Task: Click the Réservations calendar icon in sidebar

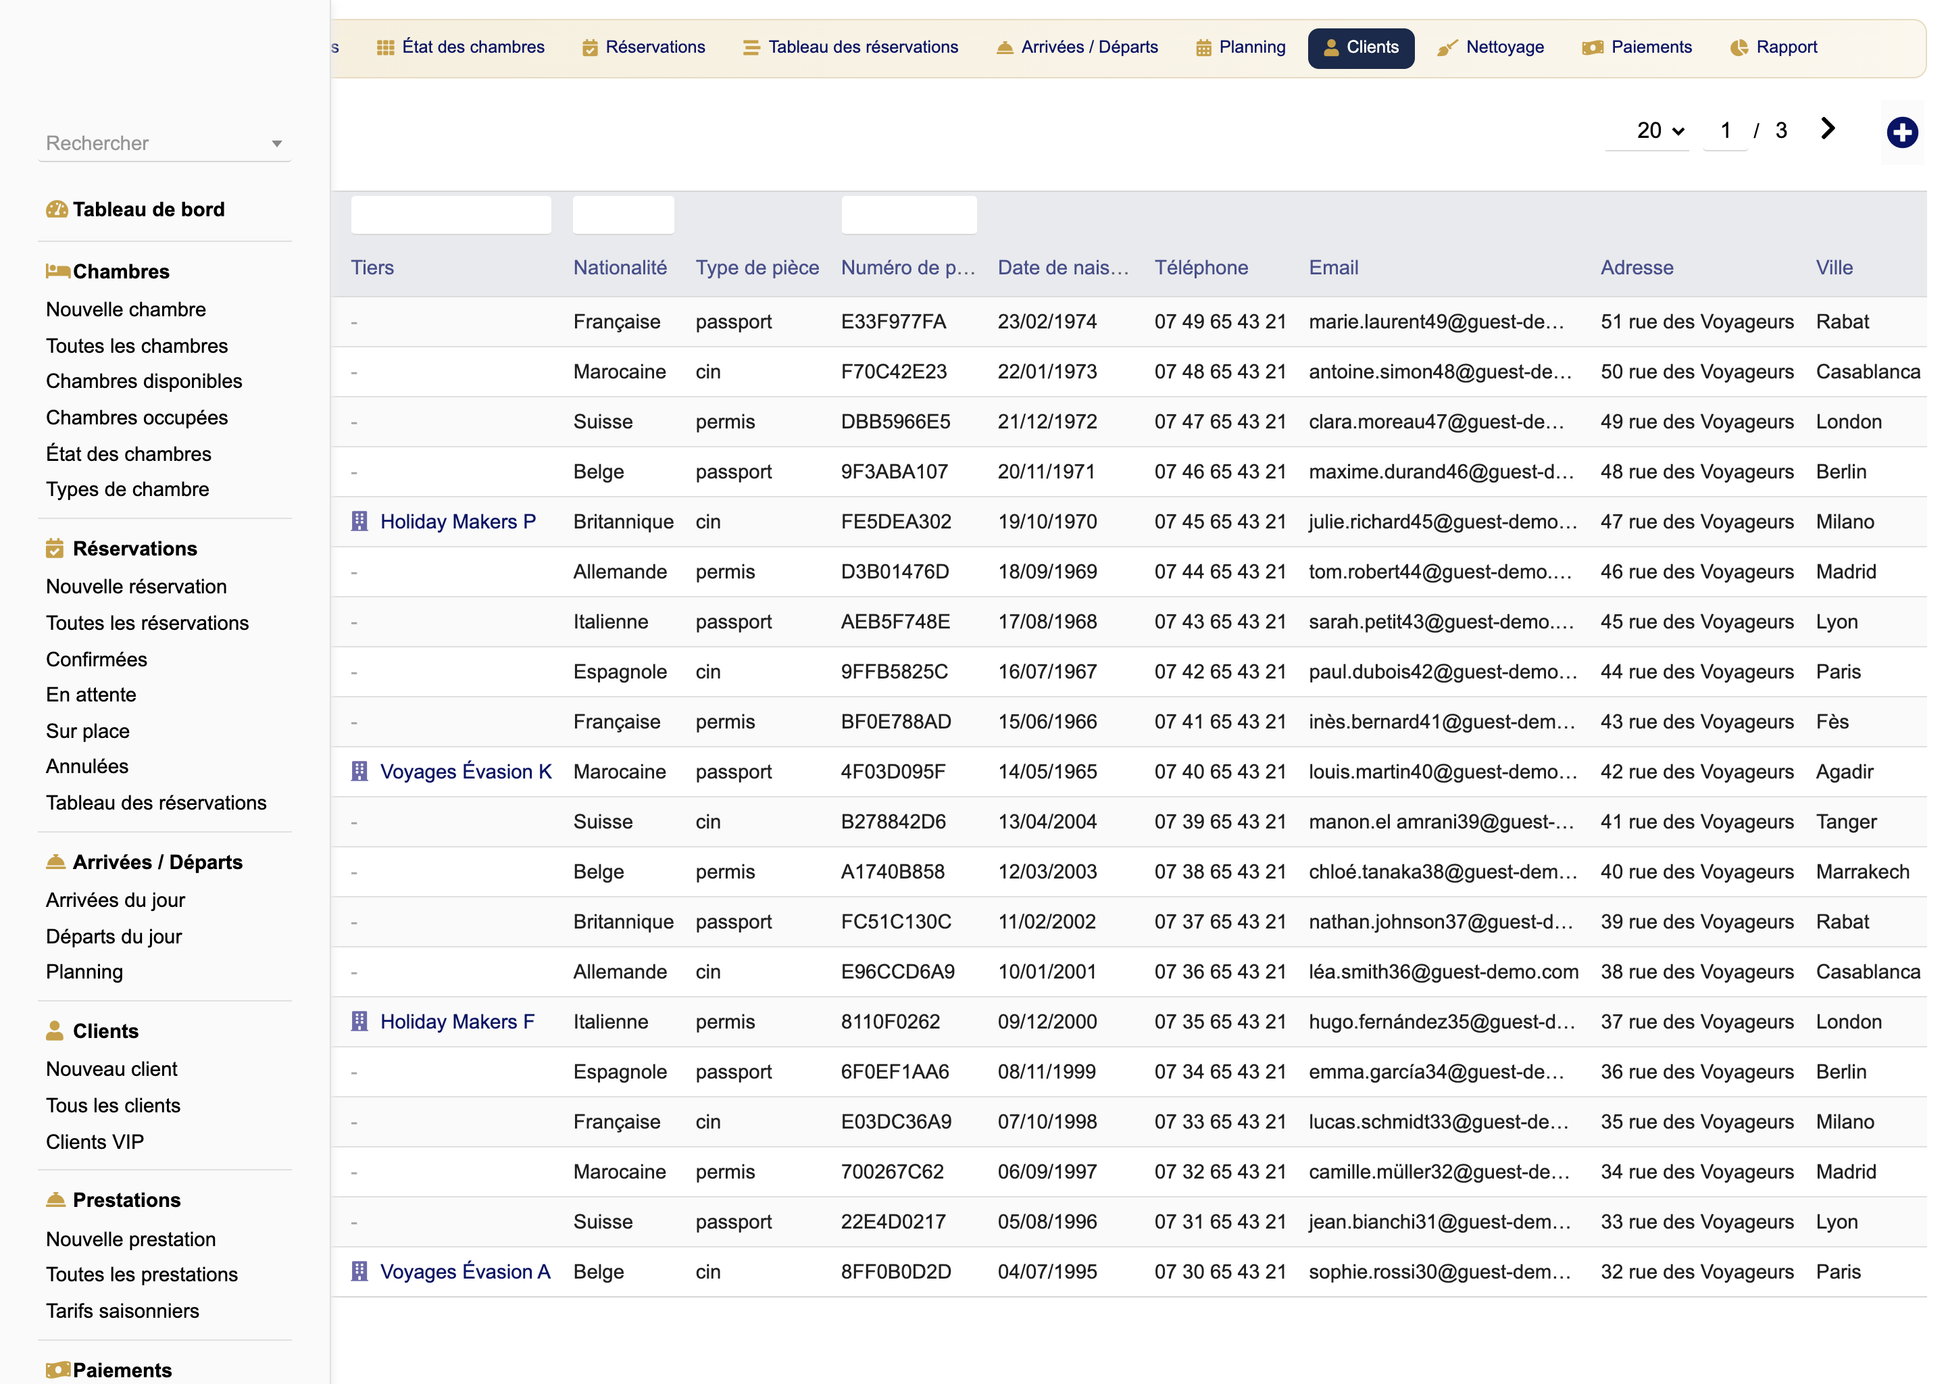Action: pyautogui.click(x=55, y=548)
